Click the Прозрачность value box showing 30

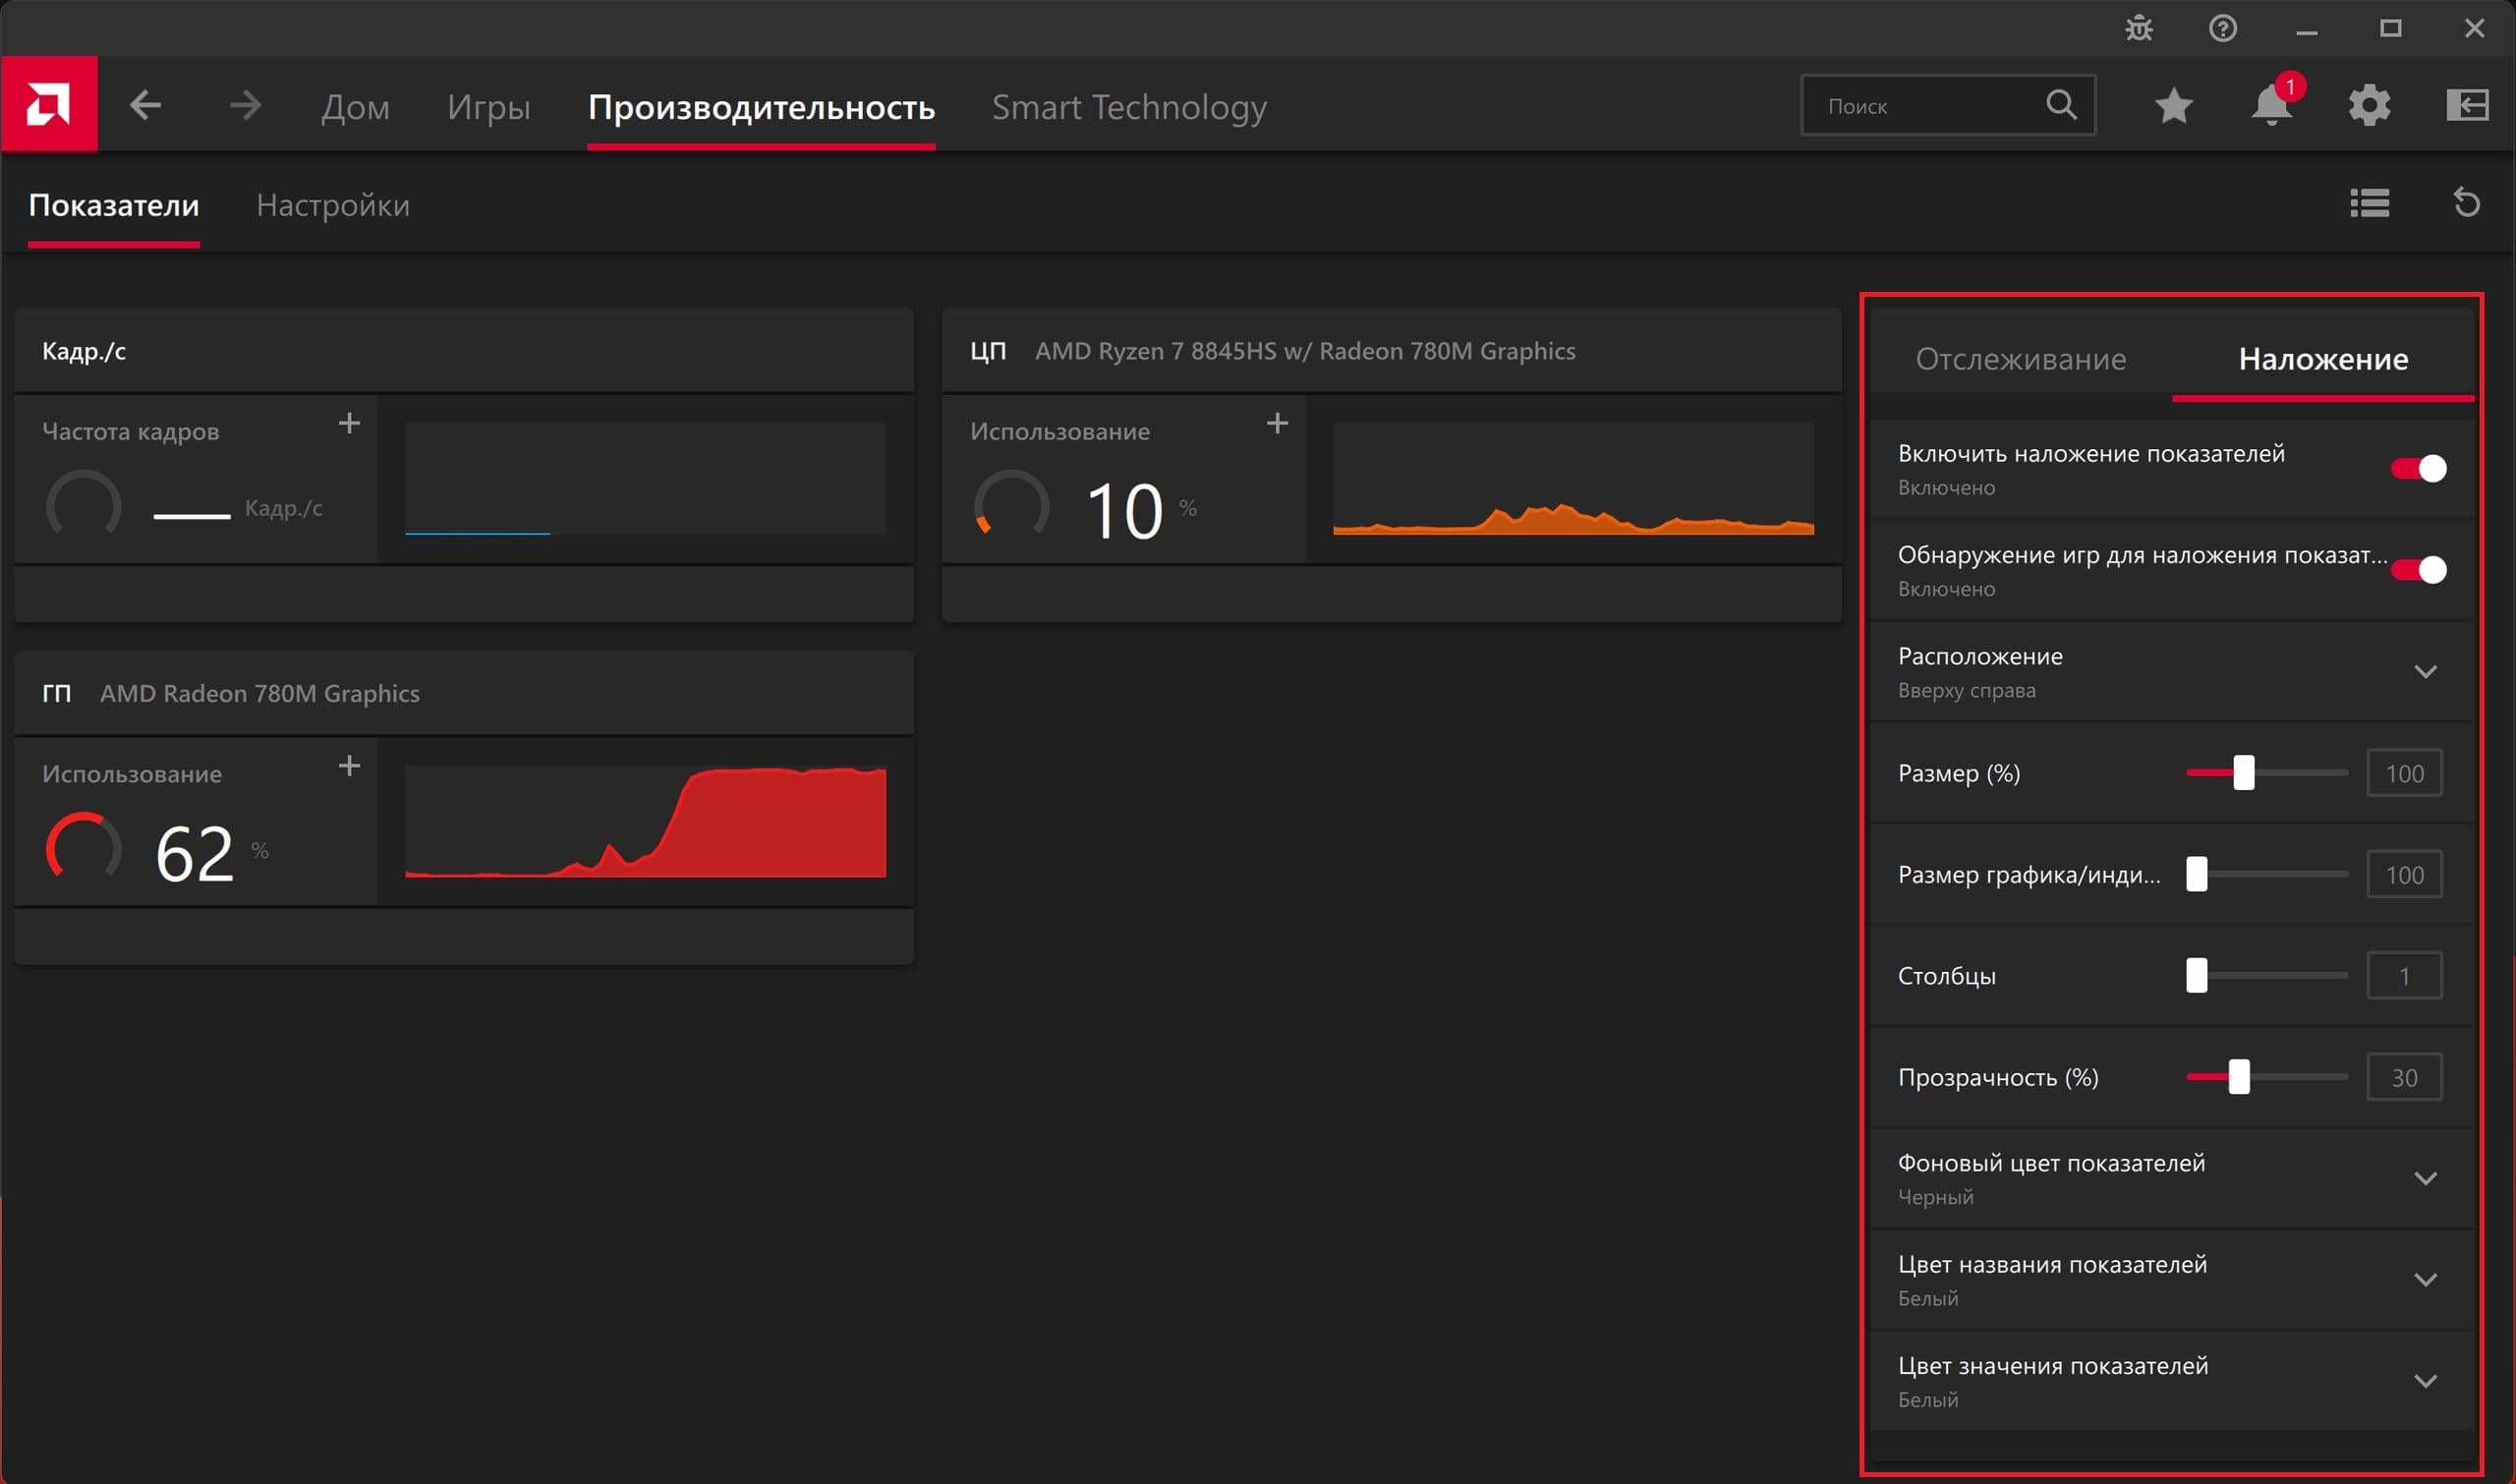pos(2404,1077)
